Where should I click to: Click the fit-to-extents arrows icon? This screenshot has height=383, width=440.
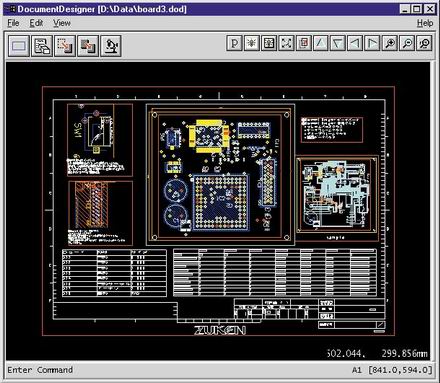click(x=286, y=43)
